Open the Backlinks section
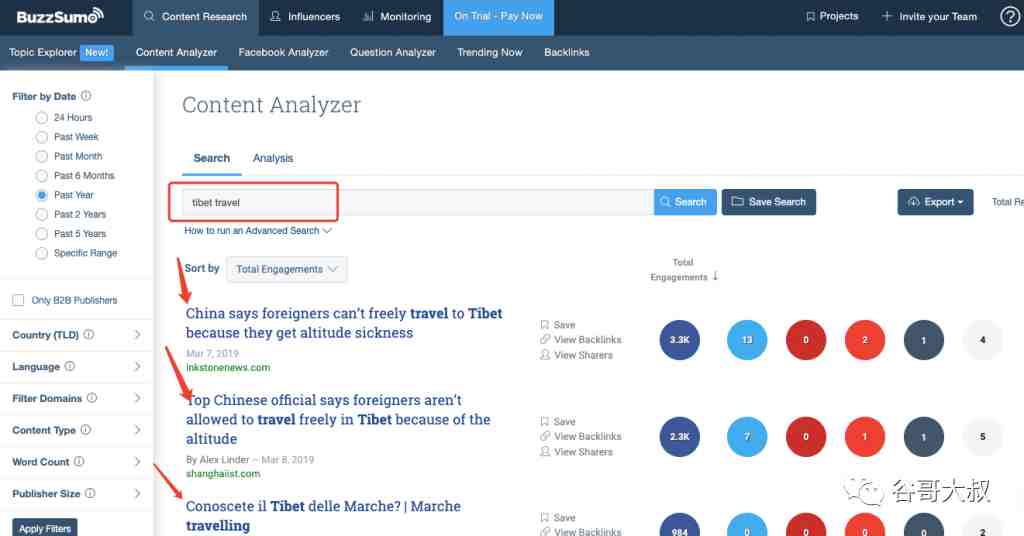Viewport: 1024px width, 536px height. pyautogui.click(x=566, y=52)
